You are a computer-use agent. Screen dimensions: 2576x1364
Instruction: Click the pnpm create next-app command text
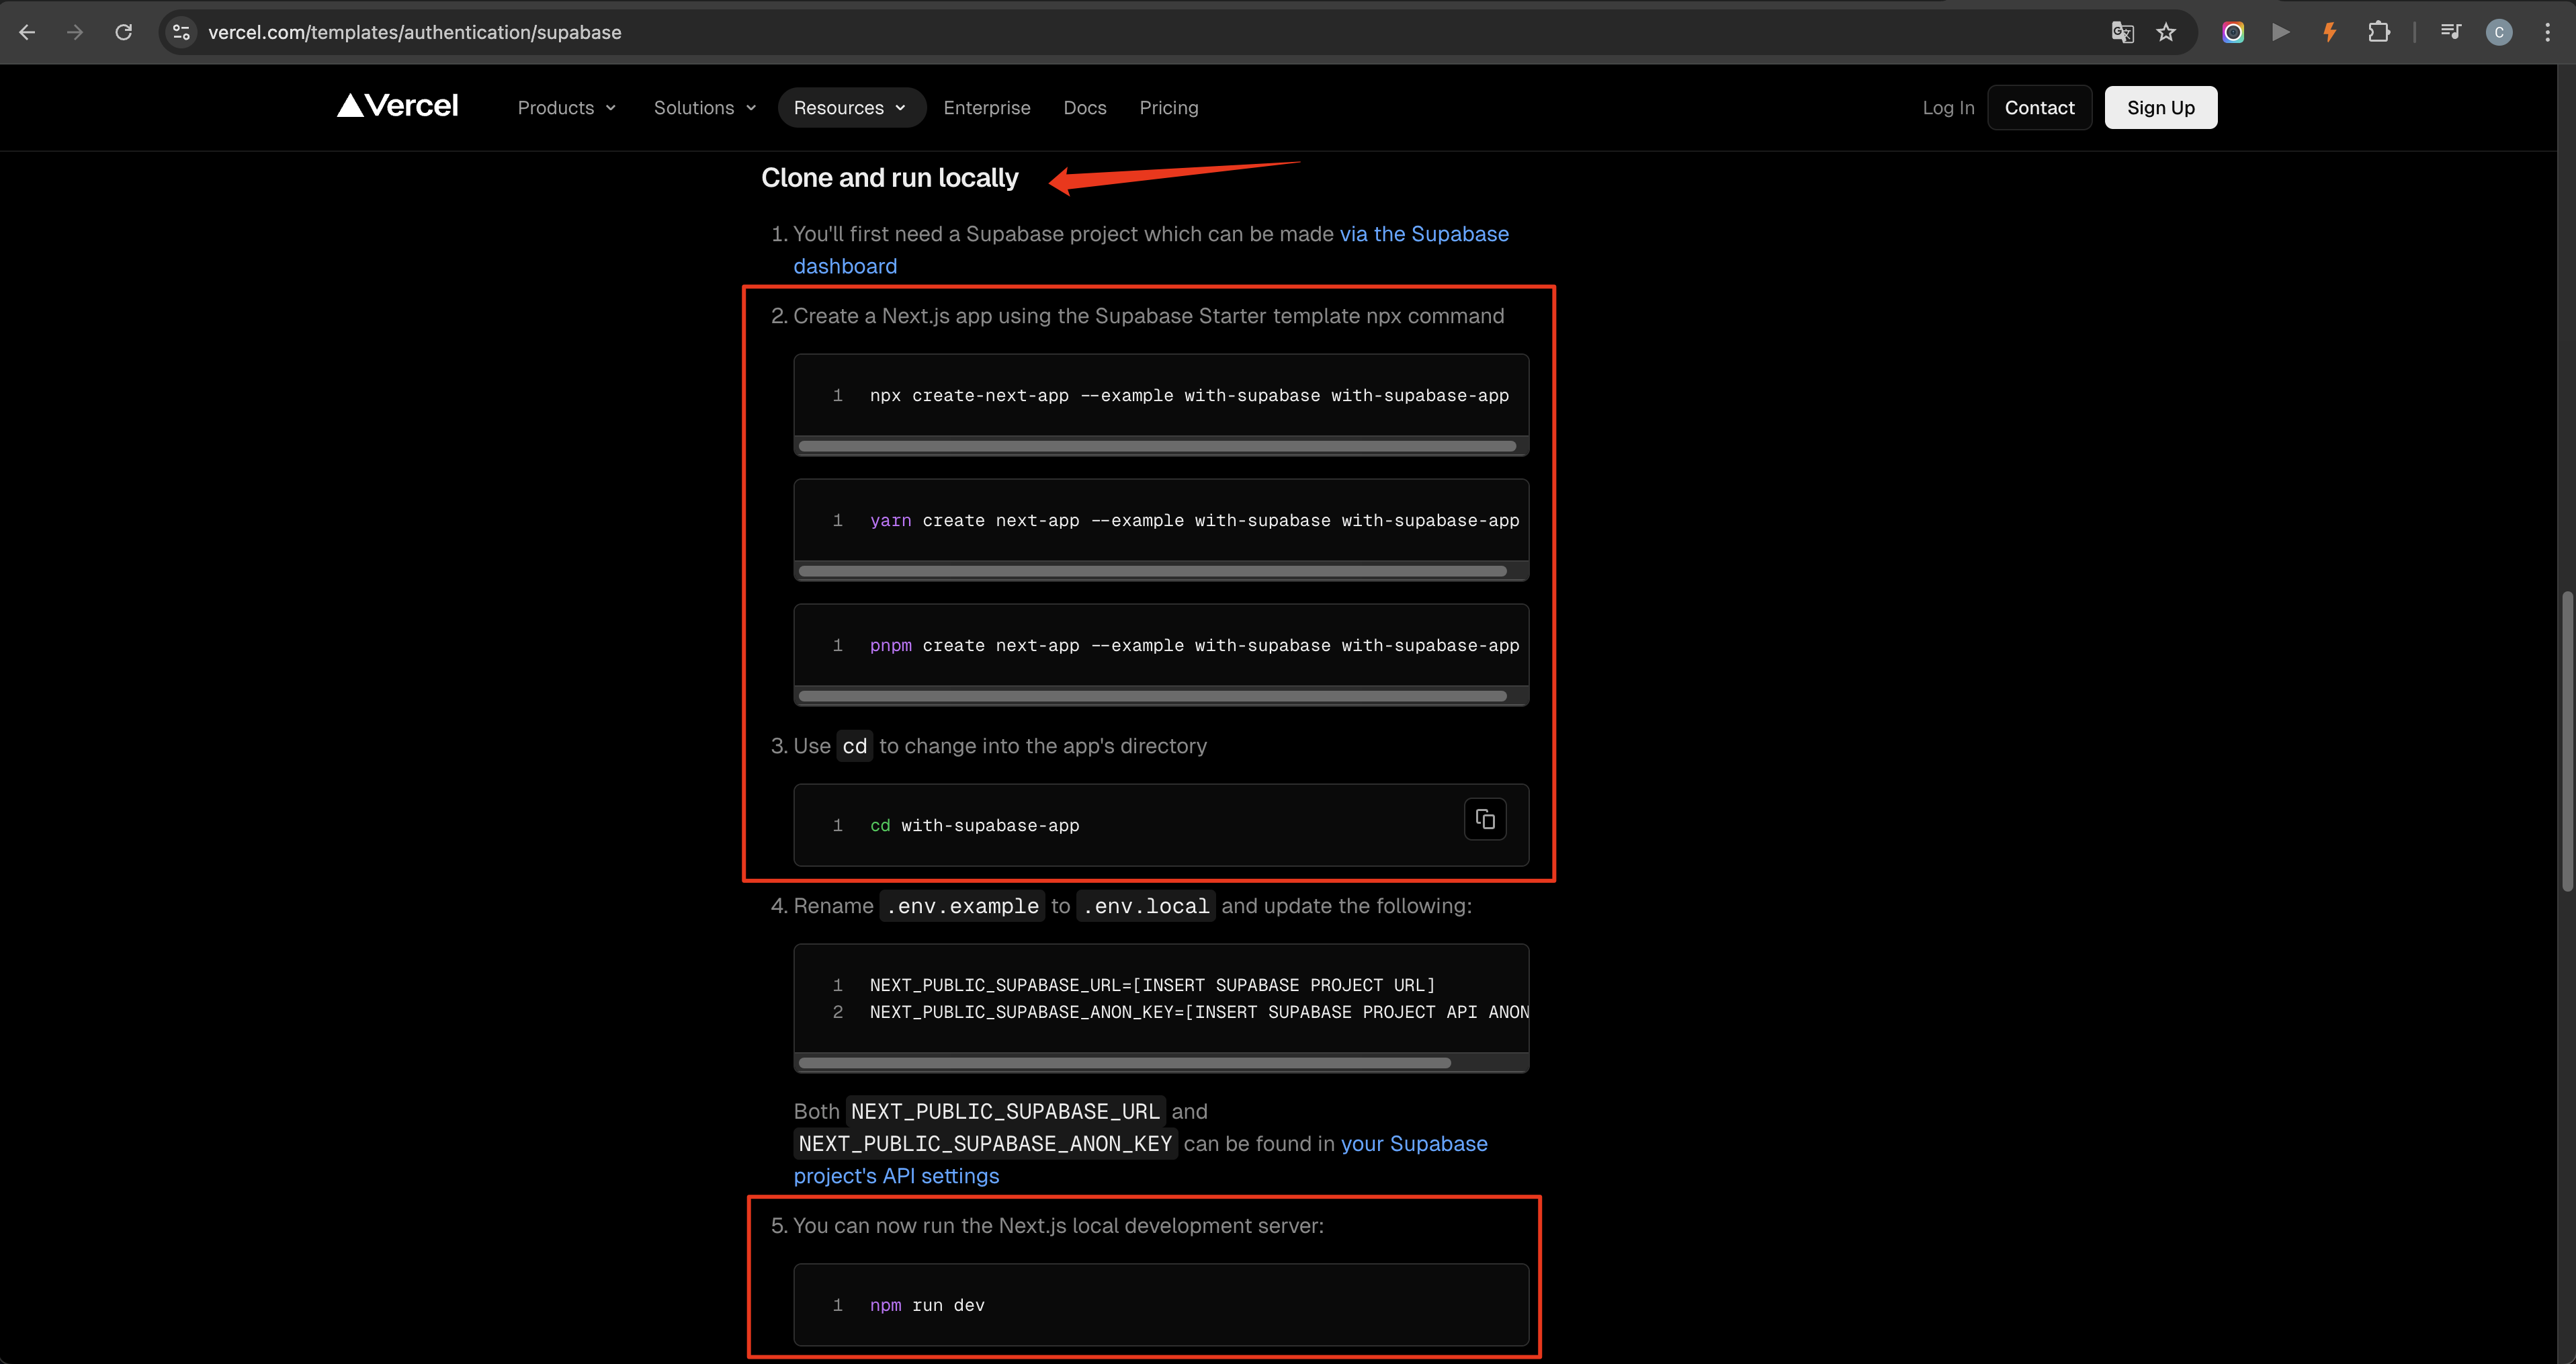pos(1194,645)
